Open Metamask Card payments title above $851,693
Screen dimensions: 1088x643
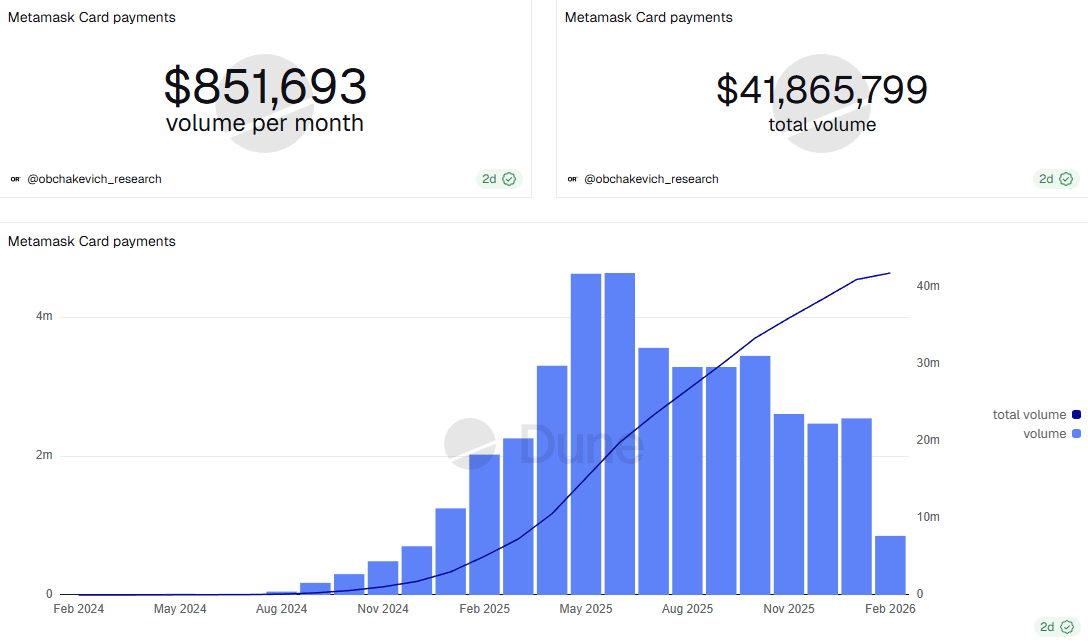pyautogui.click(x=92, y=17)
